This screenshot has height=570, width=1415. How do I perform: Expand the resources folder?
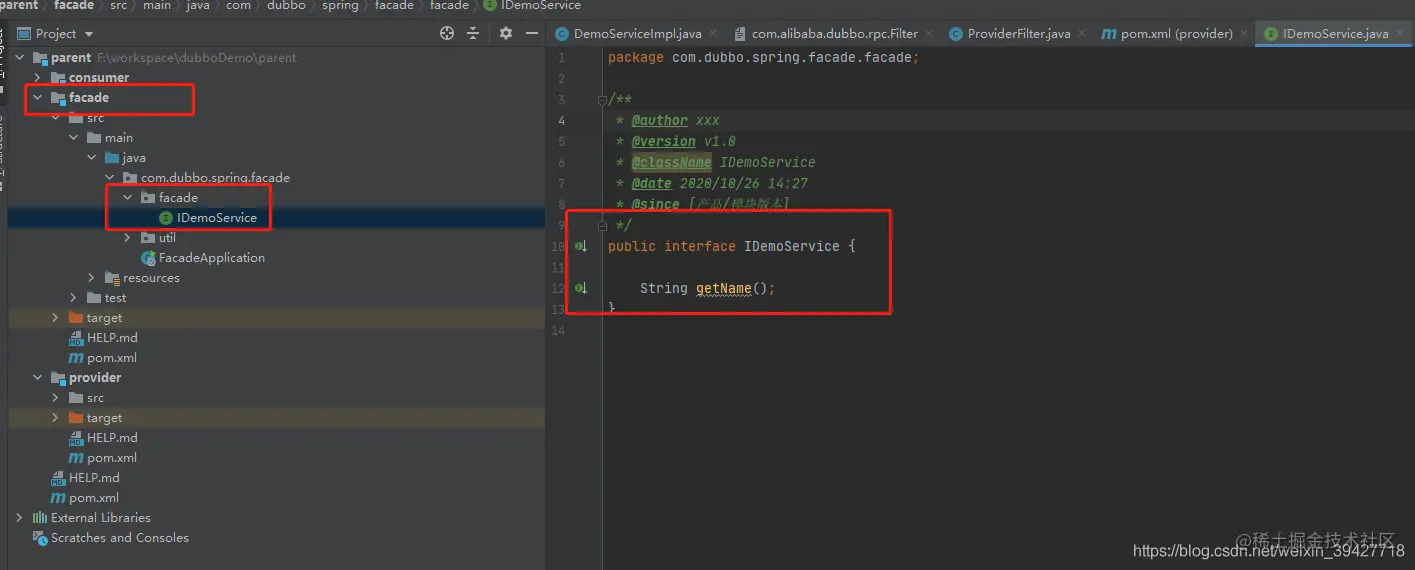pyautogui.click(x=92, y=278)
